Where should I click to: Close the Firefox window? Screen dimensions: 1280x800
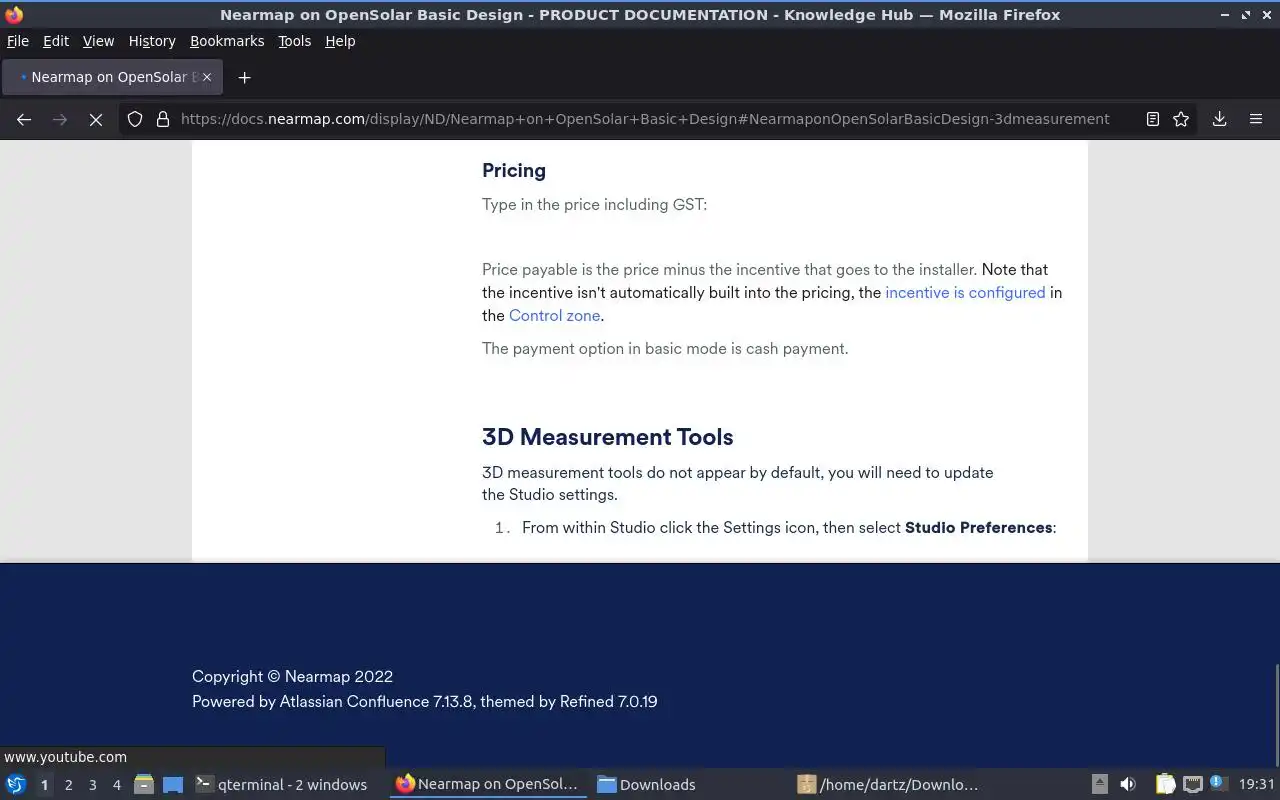pyautogui.click(x=1266, y=14)
